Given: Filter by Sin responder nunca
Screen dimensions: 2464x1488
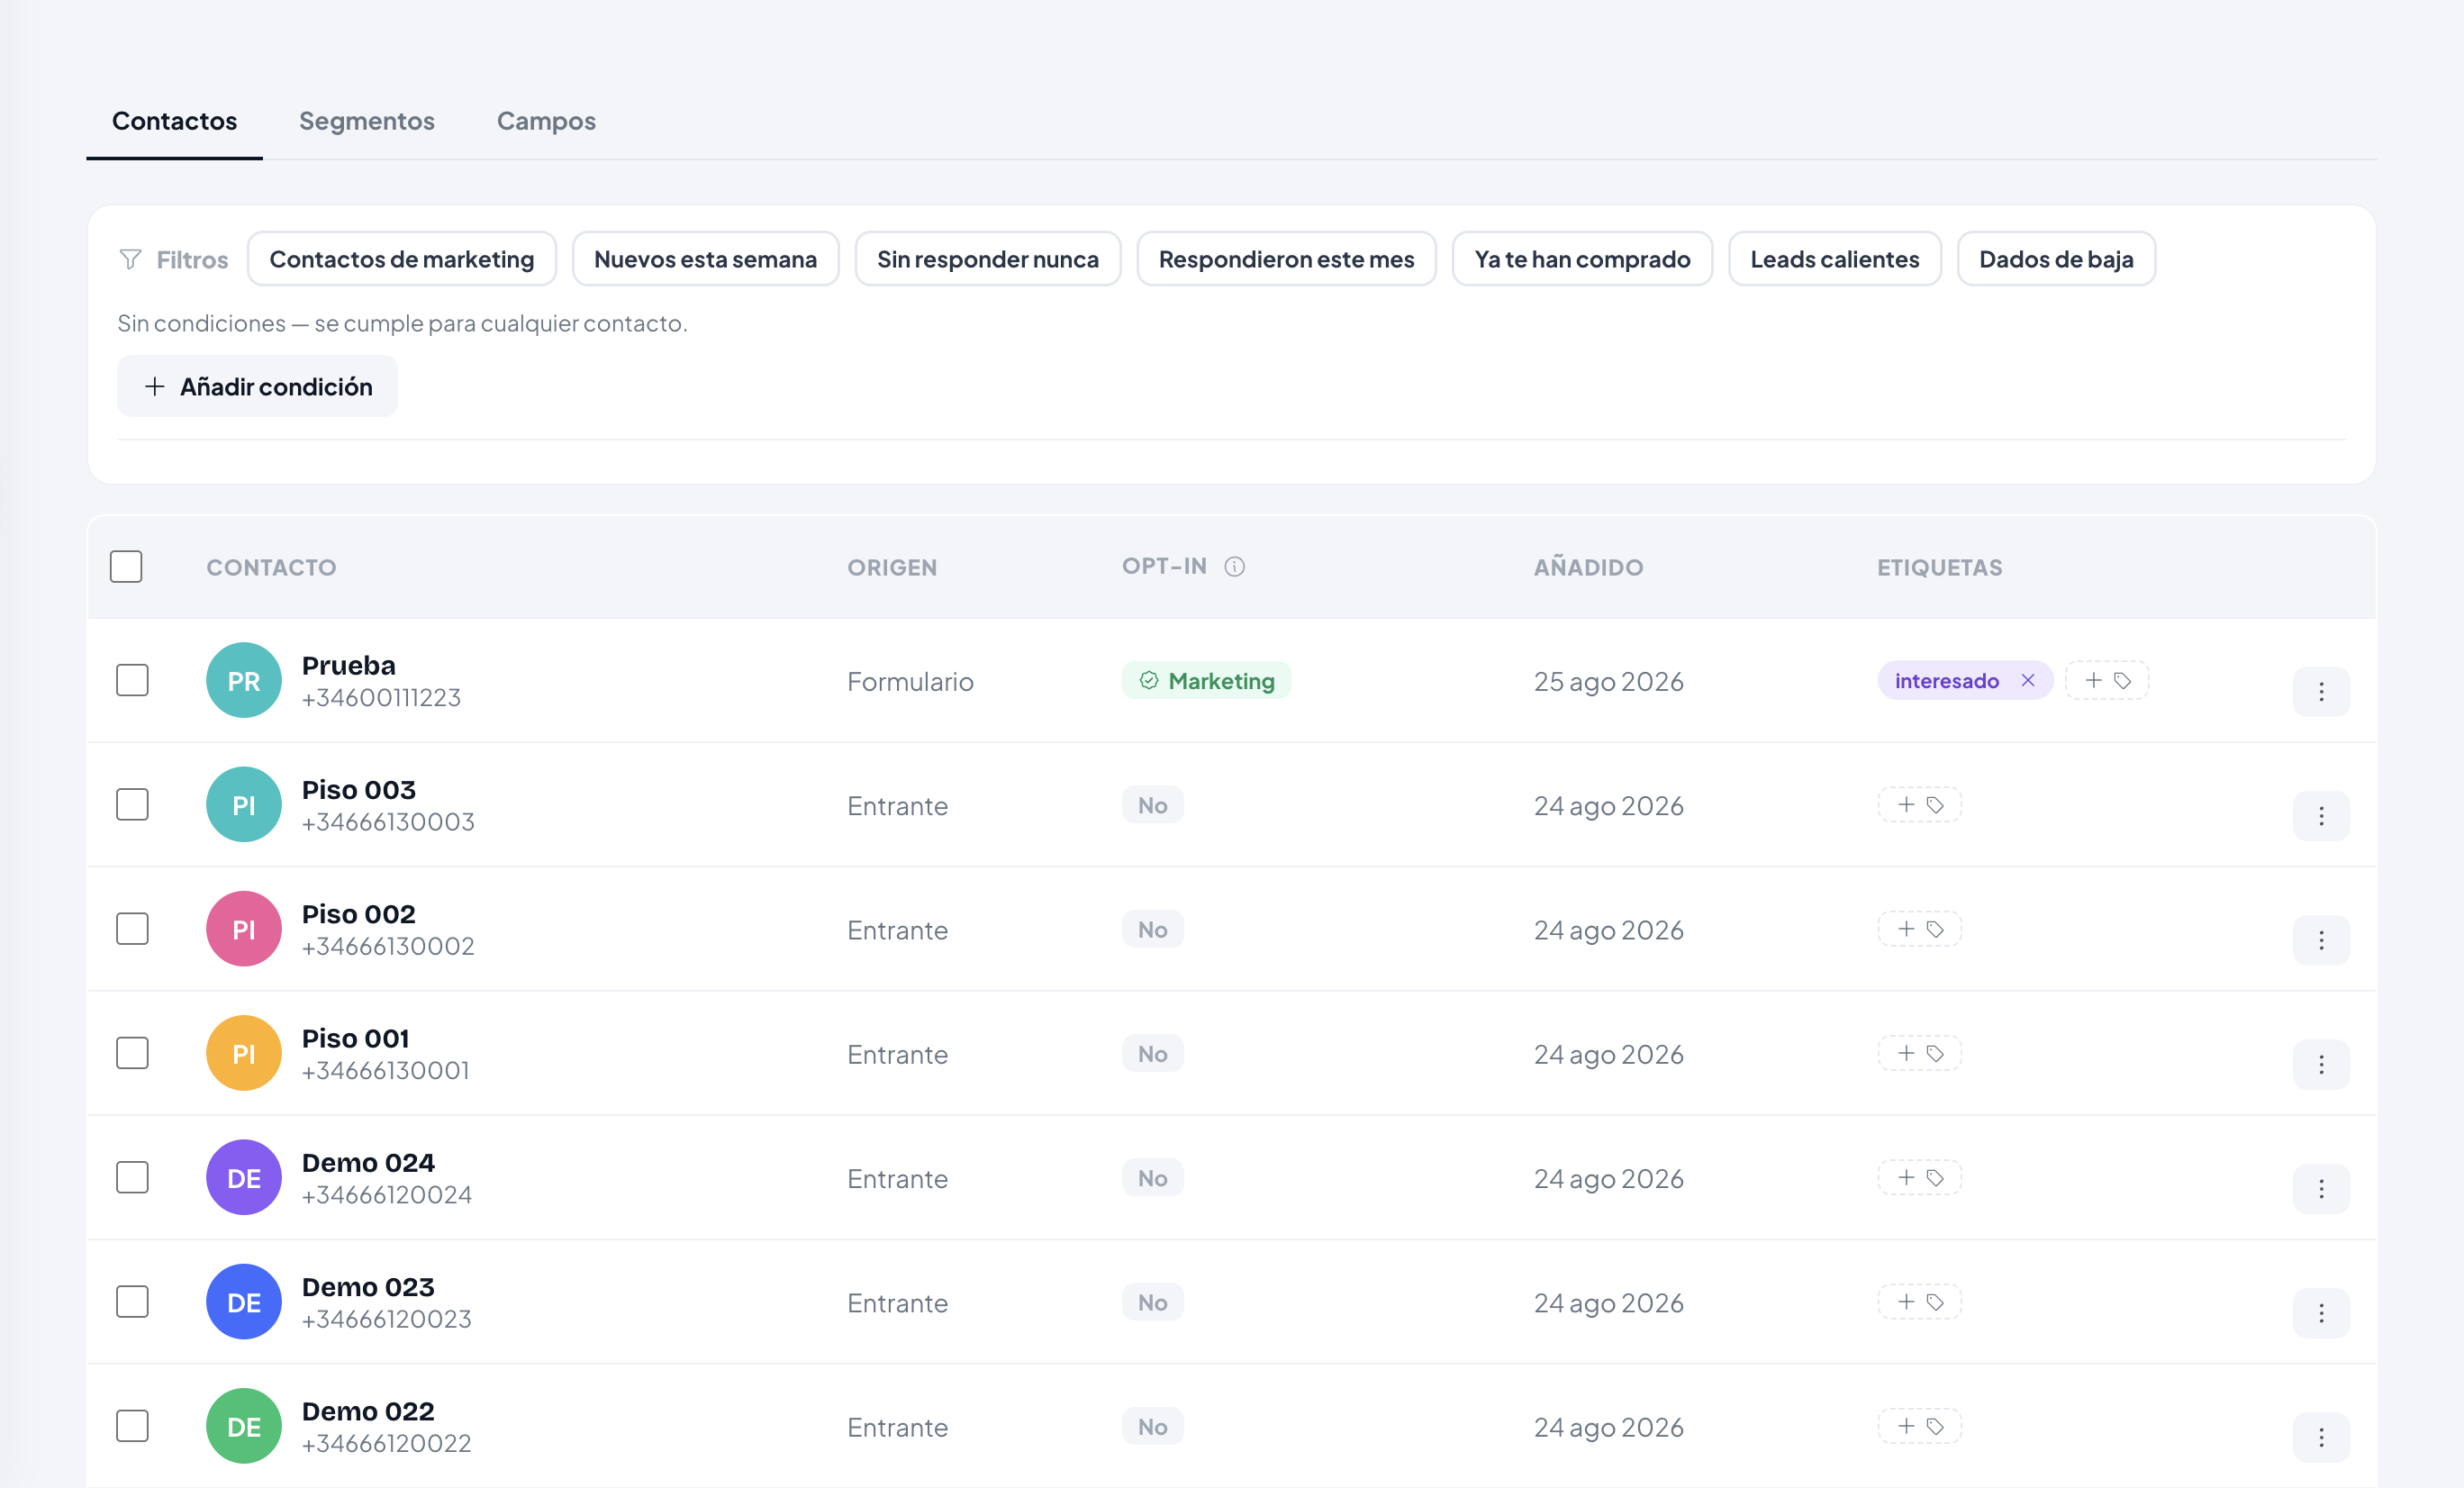Looking at the screenshot, I should [x=988, y=259].
